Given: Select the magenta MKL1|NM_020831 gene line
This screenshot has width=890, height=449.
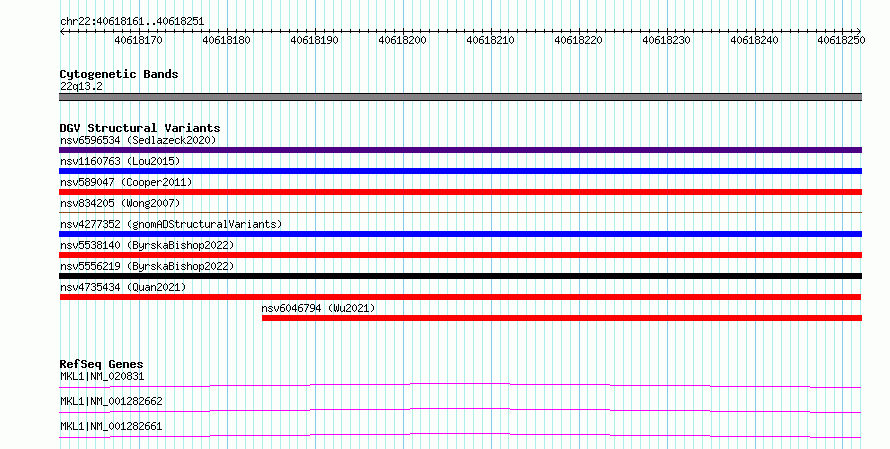Looking at the screenshot, I should [x=460, y=385].
